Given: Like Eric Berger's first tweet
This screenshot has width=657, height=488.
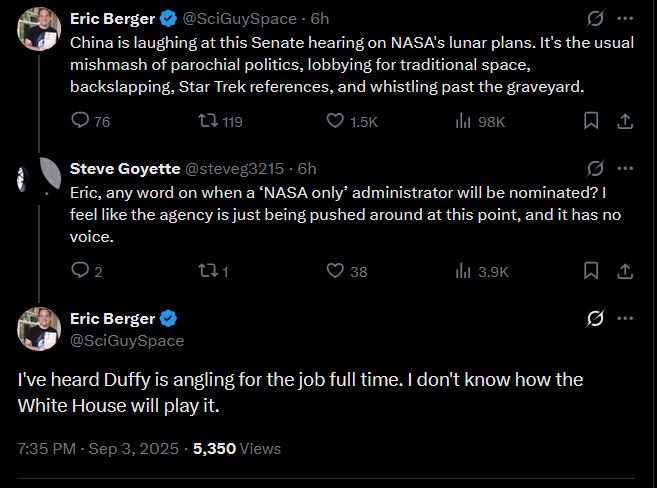Looking at the screenshot, I should (336, 121).
